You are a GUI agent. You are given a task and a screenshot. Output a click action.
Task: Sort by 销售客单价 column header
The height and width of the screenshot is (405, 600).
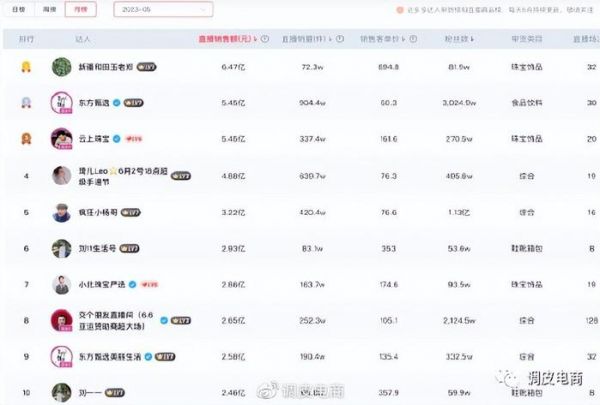379,40
